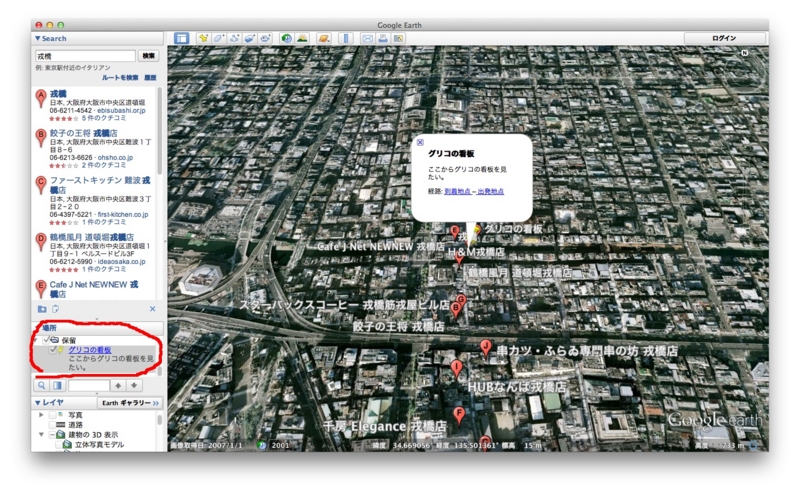
Task: Open the ohsho.co.jp website link
Action: pos(115,158)
